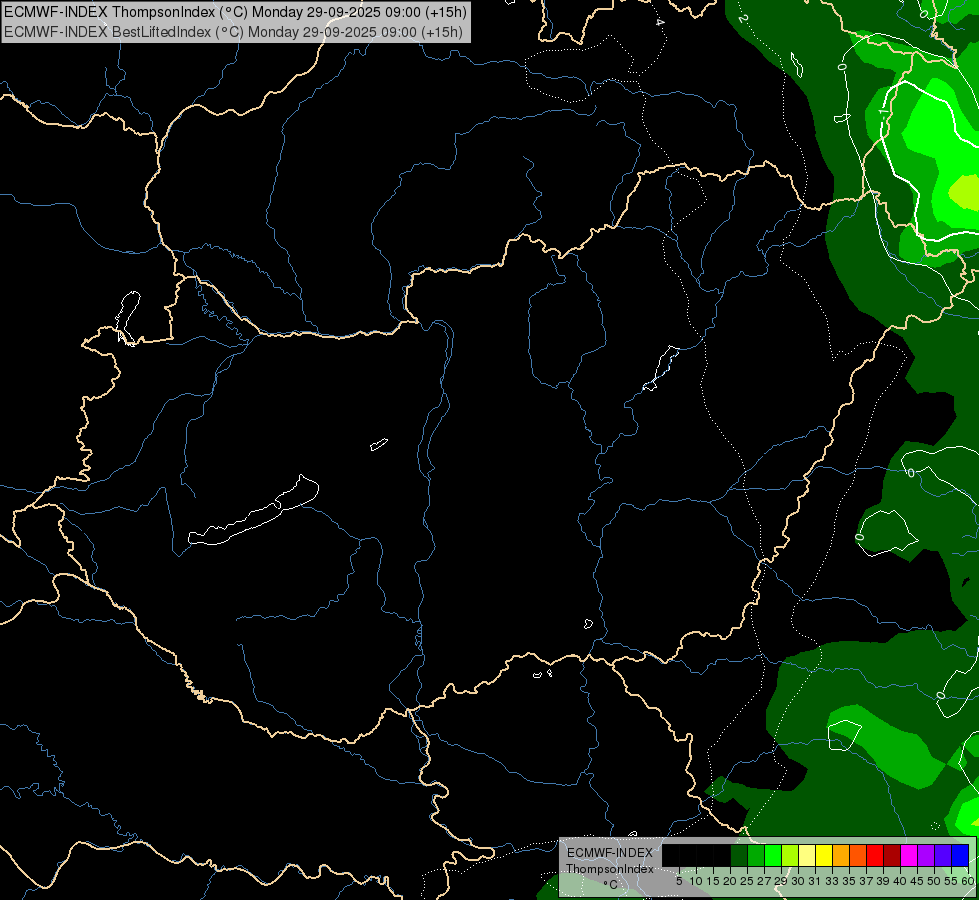Image resolution: width=979 pixels, height=900 pixels.
Task: Select the orange-red 35–37 legend swatch
Action: 858,855
